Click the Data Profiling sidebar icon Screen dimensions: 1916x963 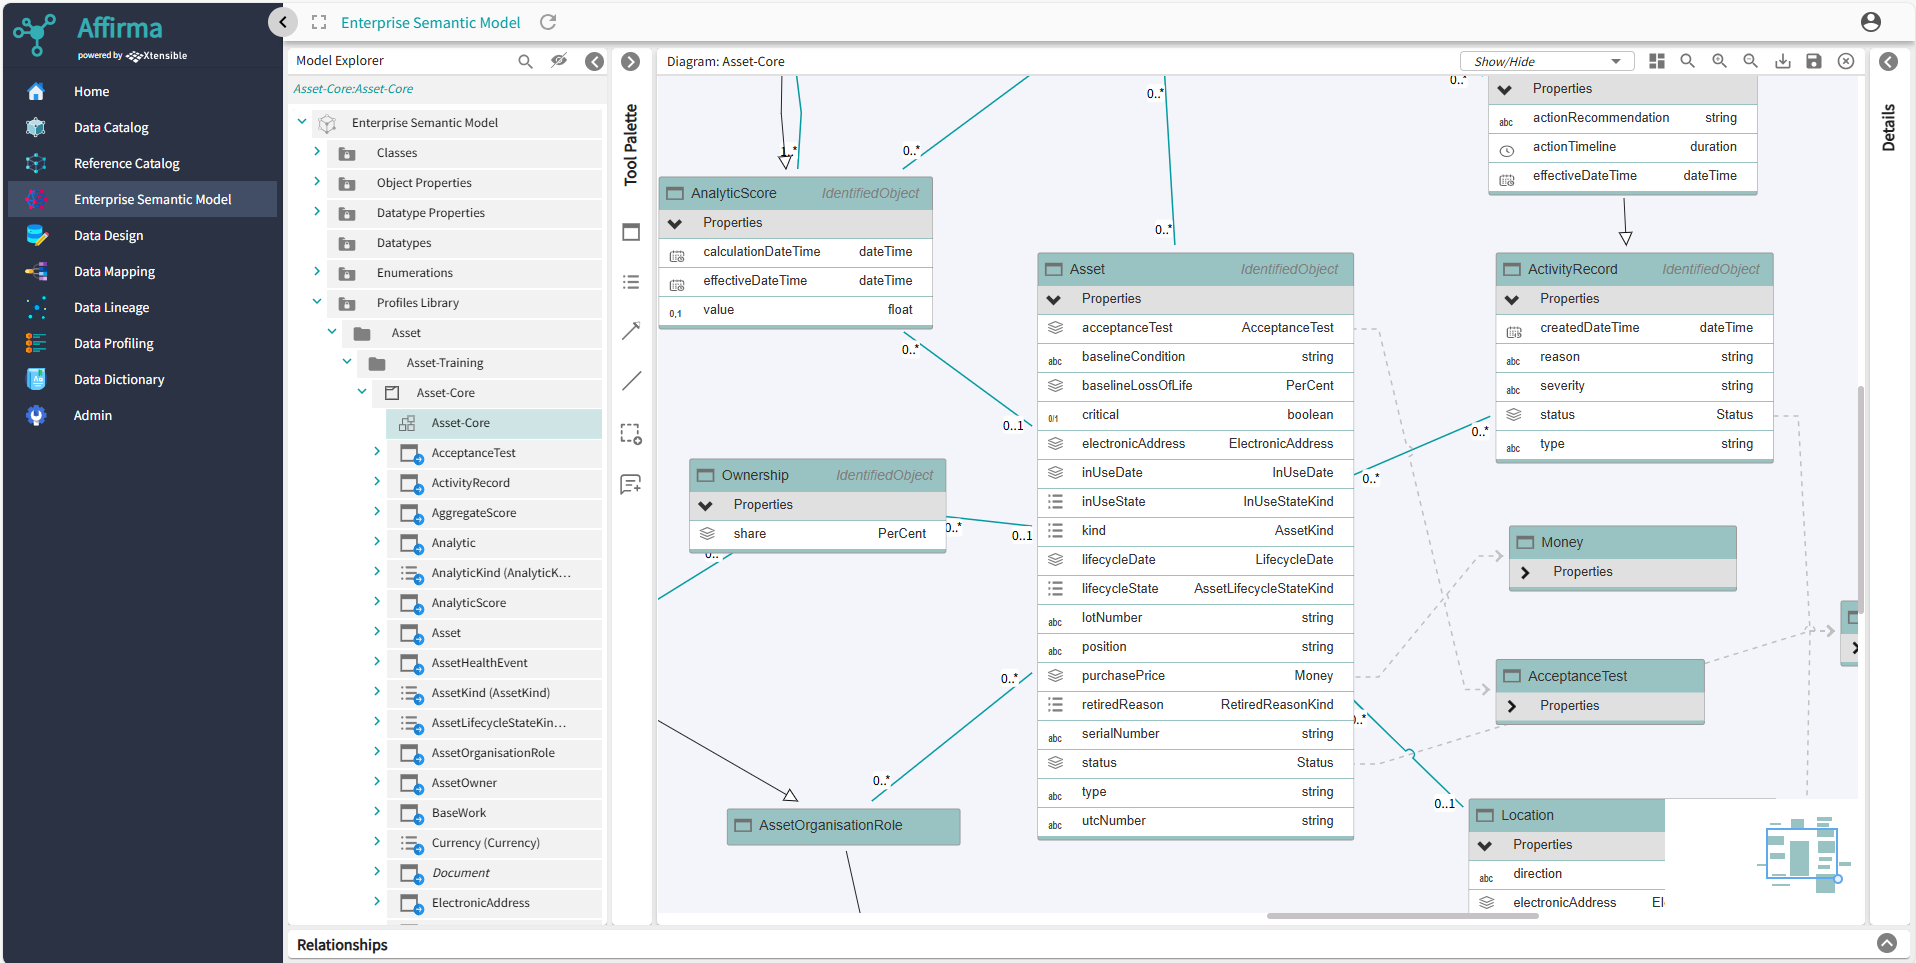click(36, 343)
